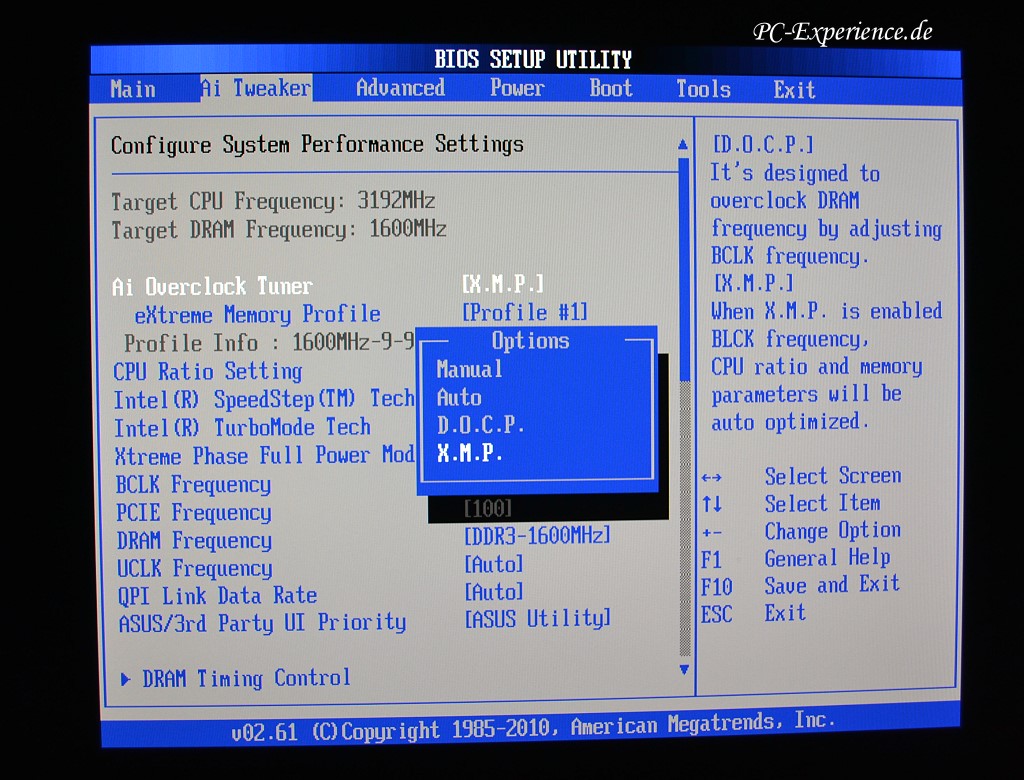
Task: Open the Tools tab
Action: 703,89
